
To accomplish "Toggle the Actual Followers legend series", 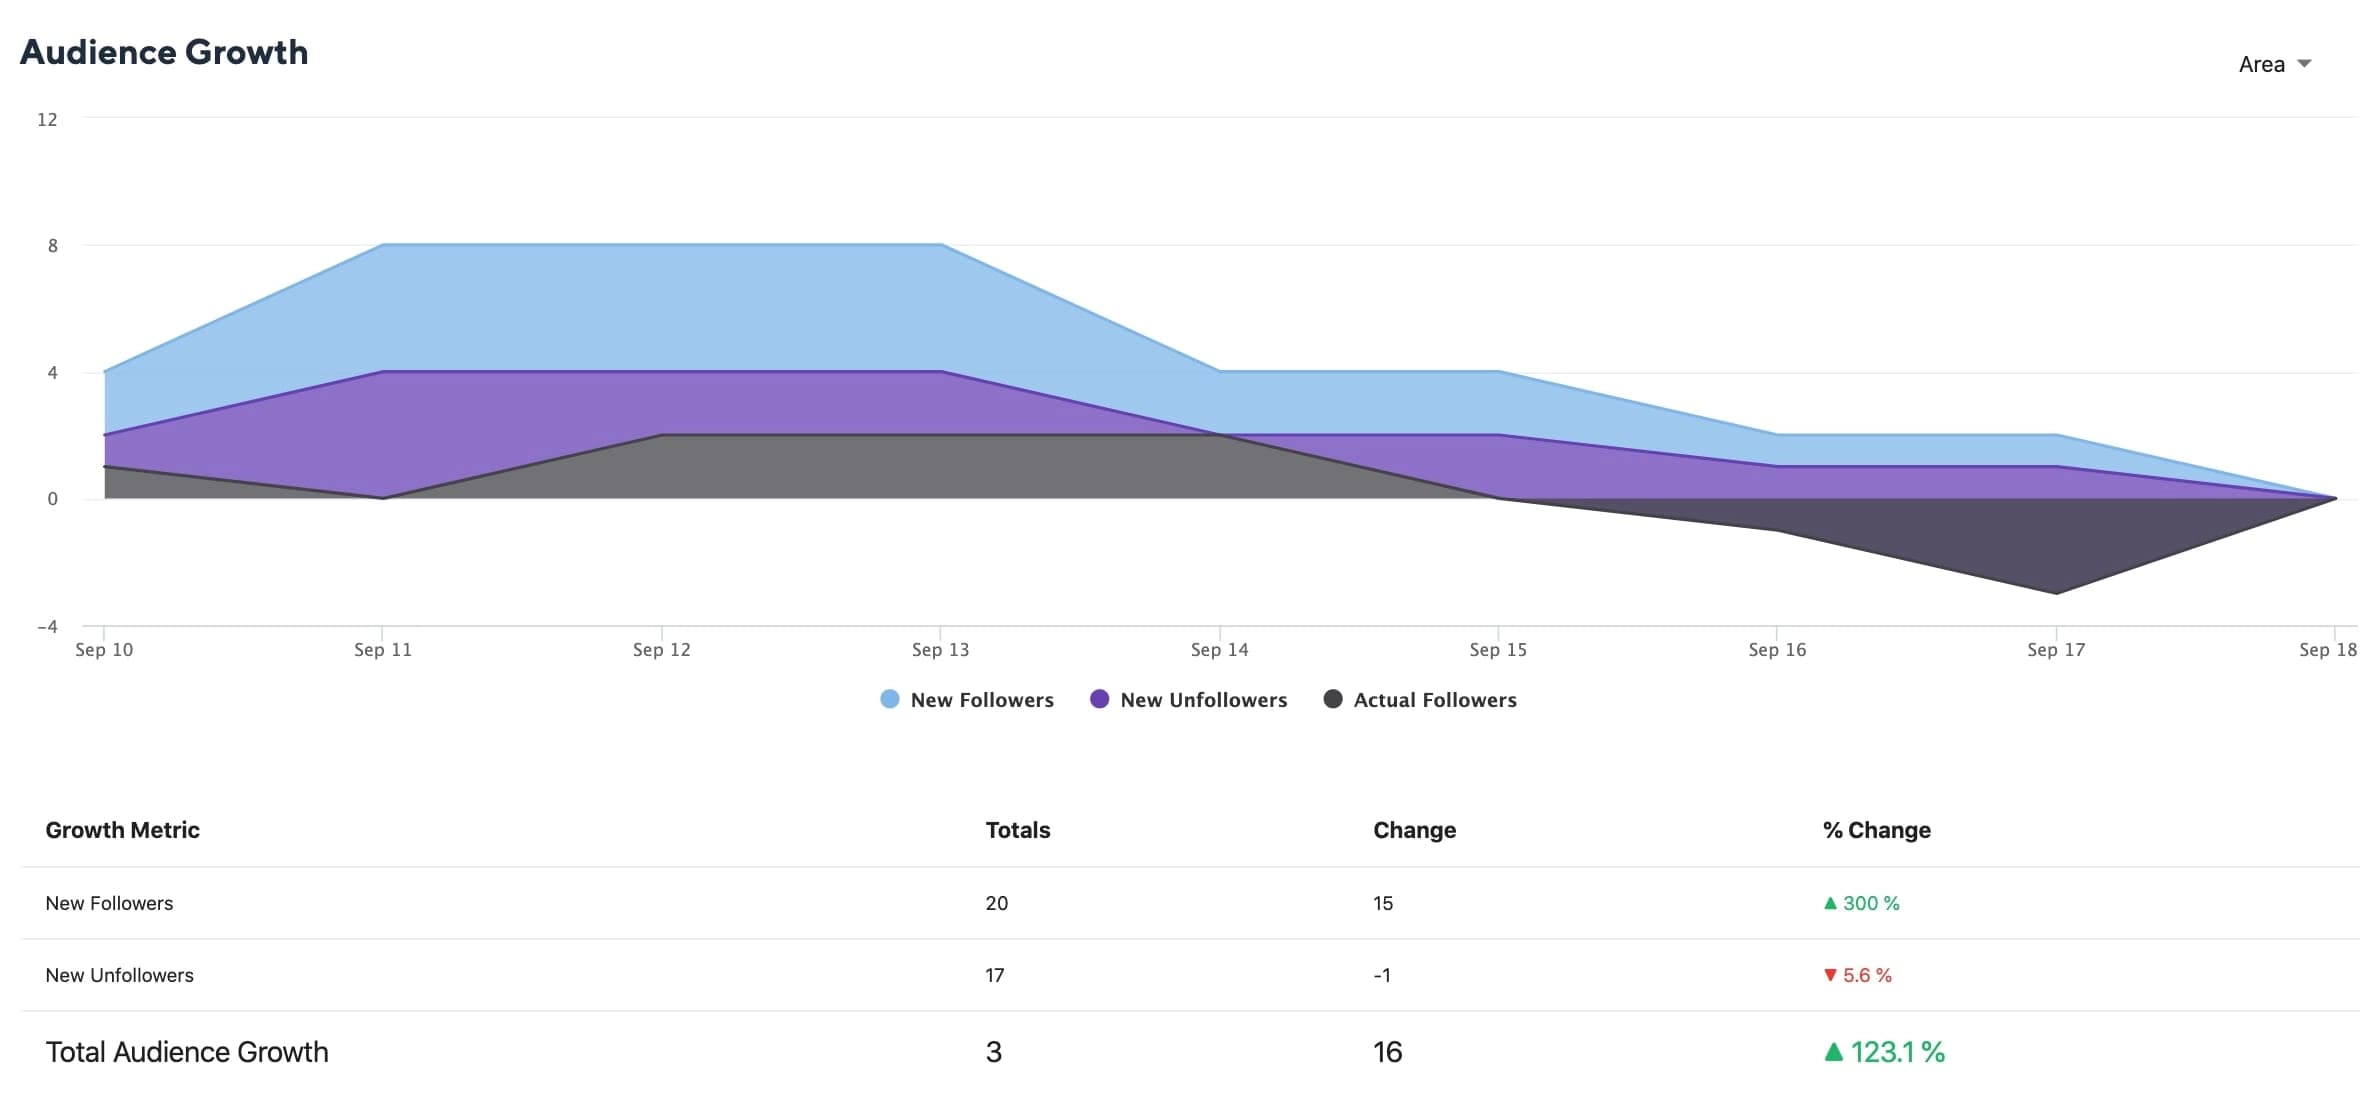I will (x=1419, y=700).
